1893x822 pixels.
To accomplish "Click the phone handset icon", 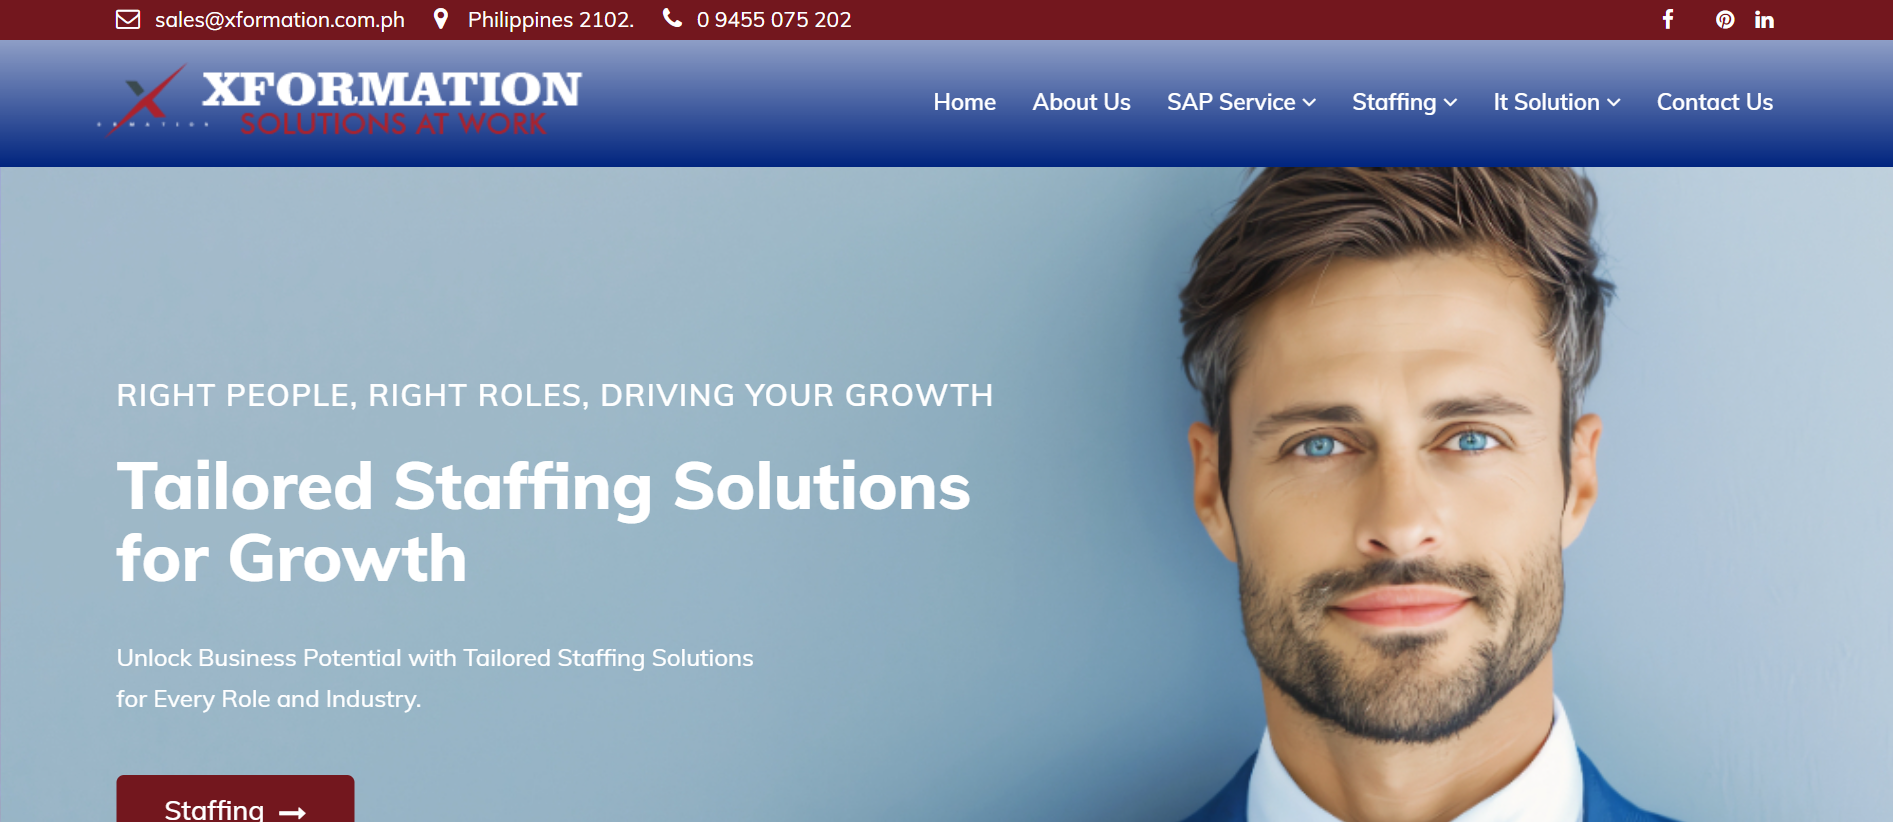I will [672, 18].
